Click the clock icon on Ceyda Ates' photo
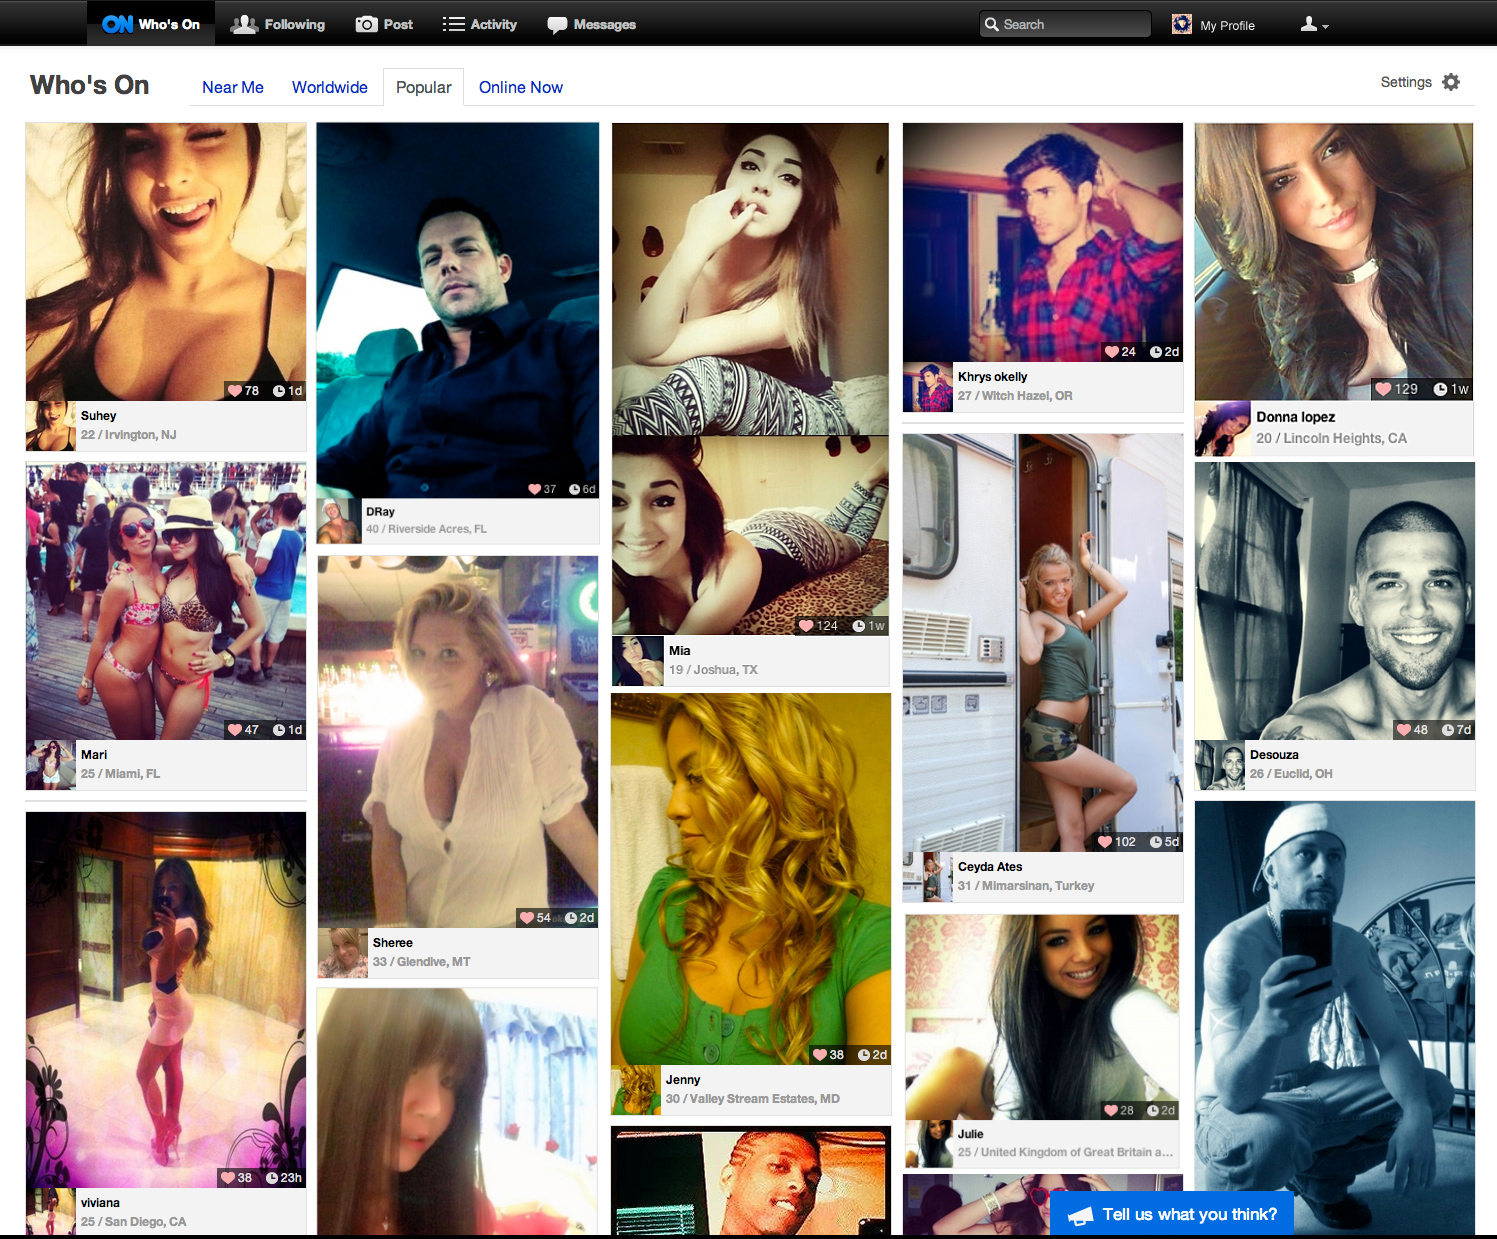Screen dimensions: 1497x1239 (1156, 842)
